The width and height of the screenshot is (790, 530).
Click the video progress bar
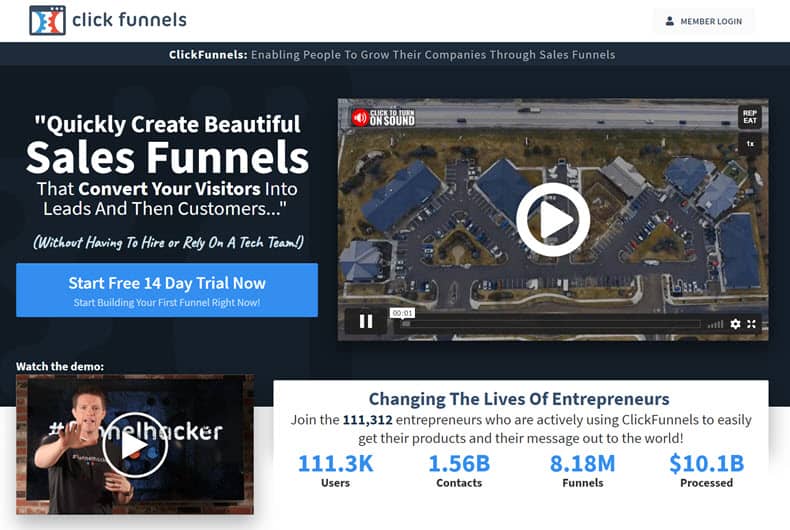pos(549,324)
